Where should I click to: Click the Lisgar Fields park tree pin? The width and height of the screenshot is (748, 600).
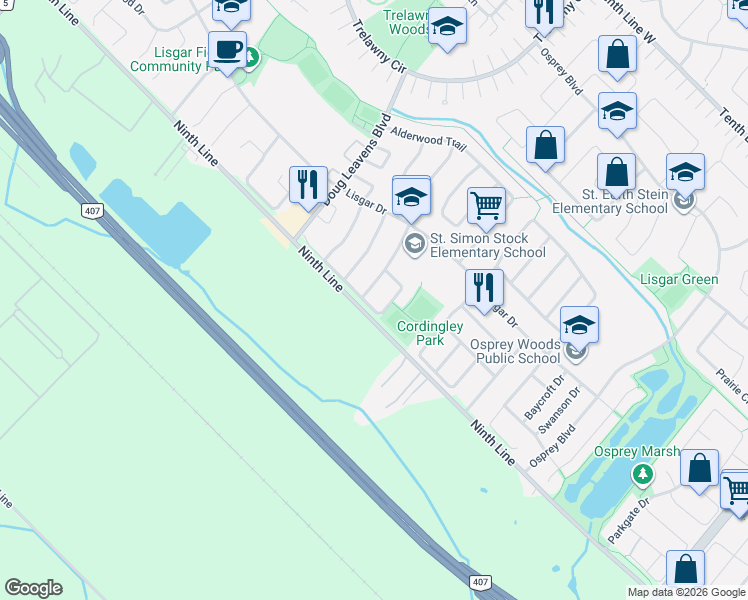(251, 58)
